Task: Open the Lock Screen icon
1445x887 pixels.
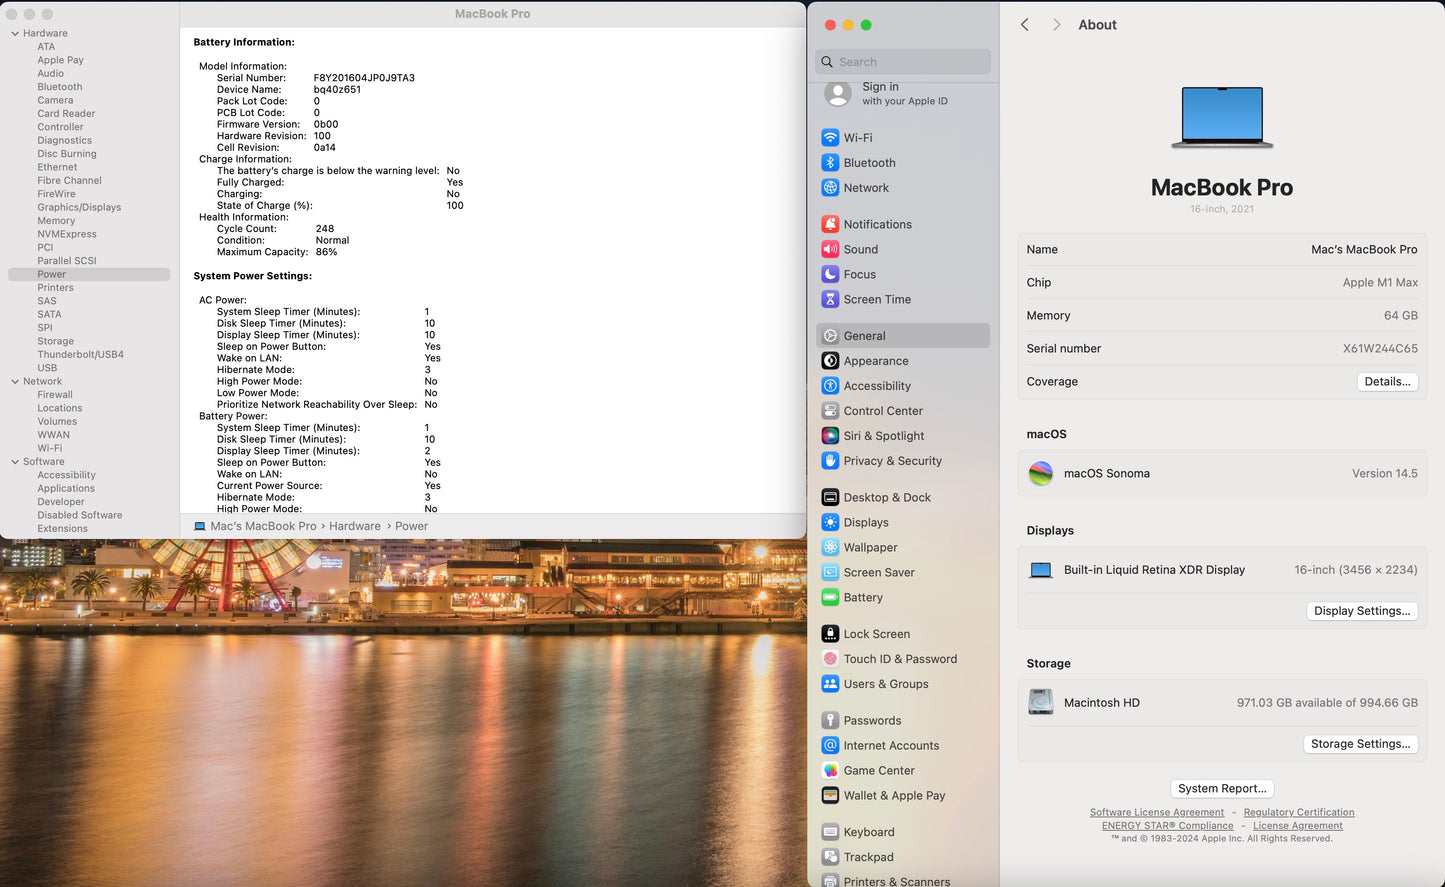Action: click(x=830, y=634)
